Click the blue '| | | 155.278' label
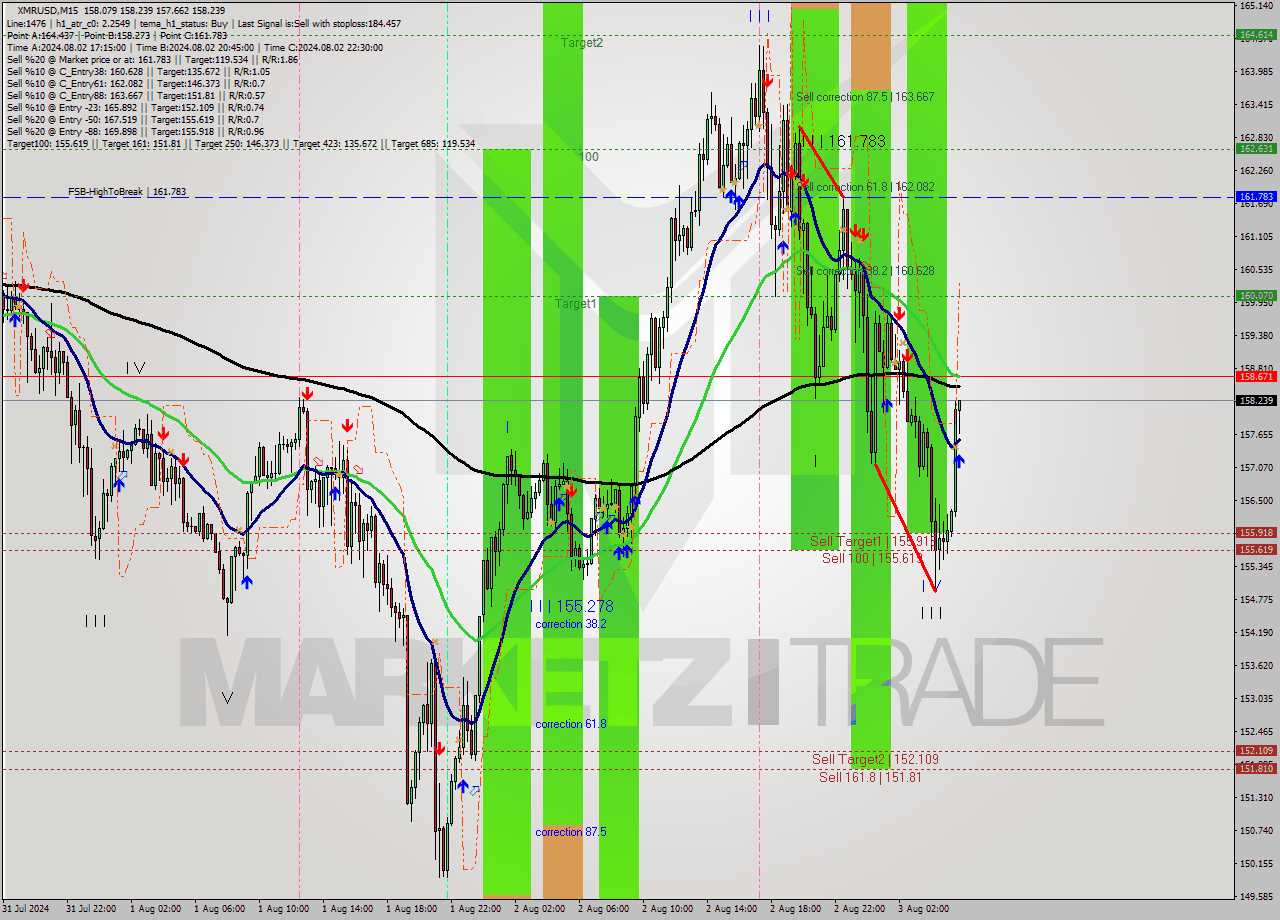The height and width of the screenshot is (920, 1280). pos(570,606)
